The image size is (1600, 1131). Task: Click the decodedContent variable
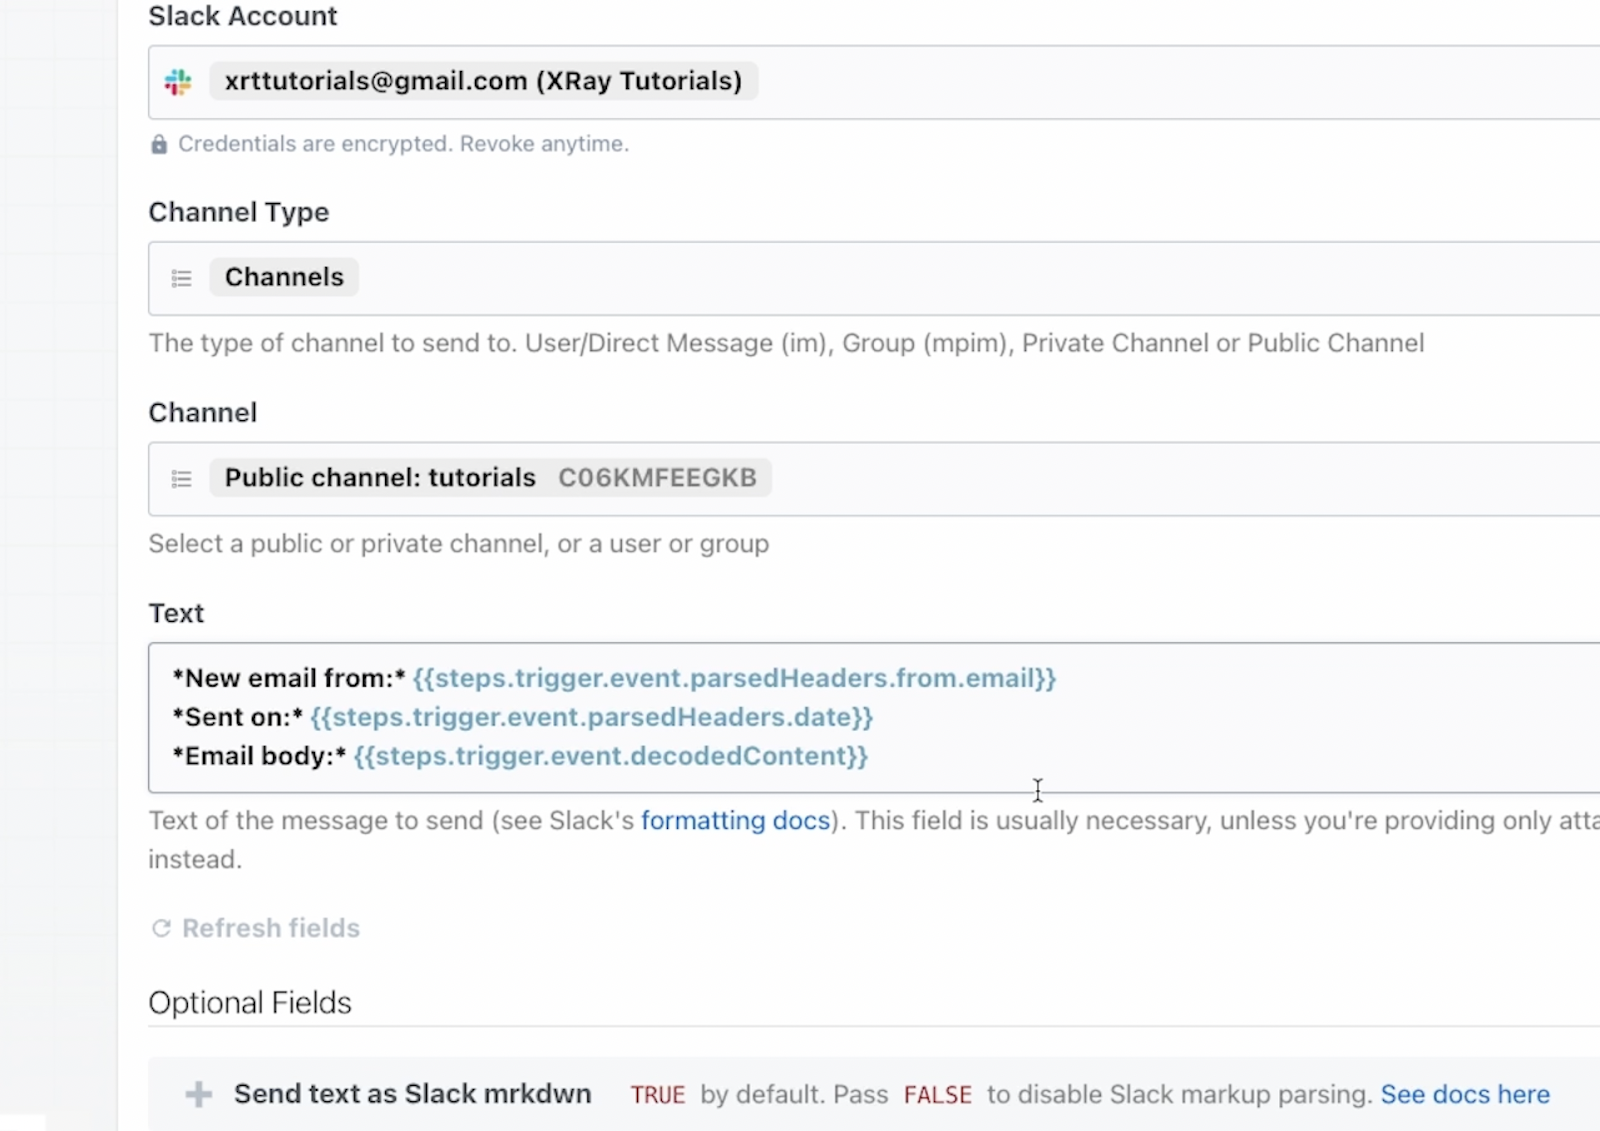click(x=611, y=756)
